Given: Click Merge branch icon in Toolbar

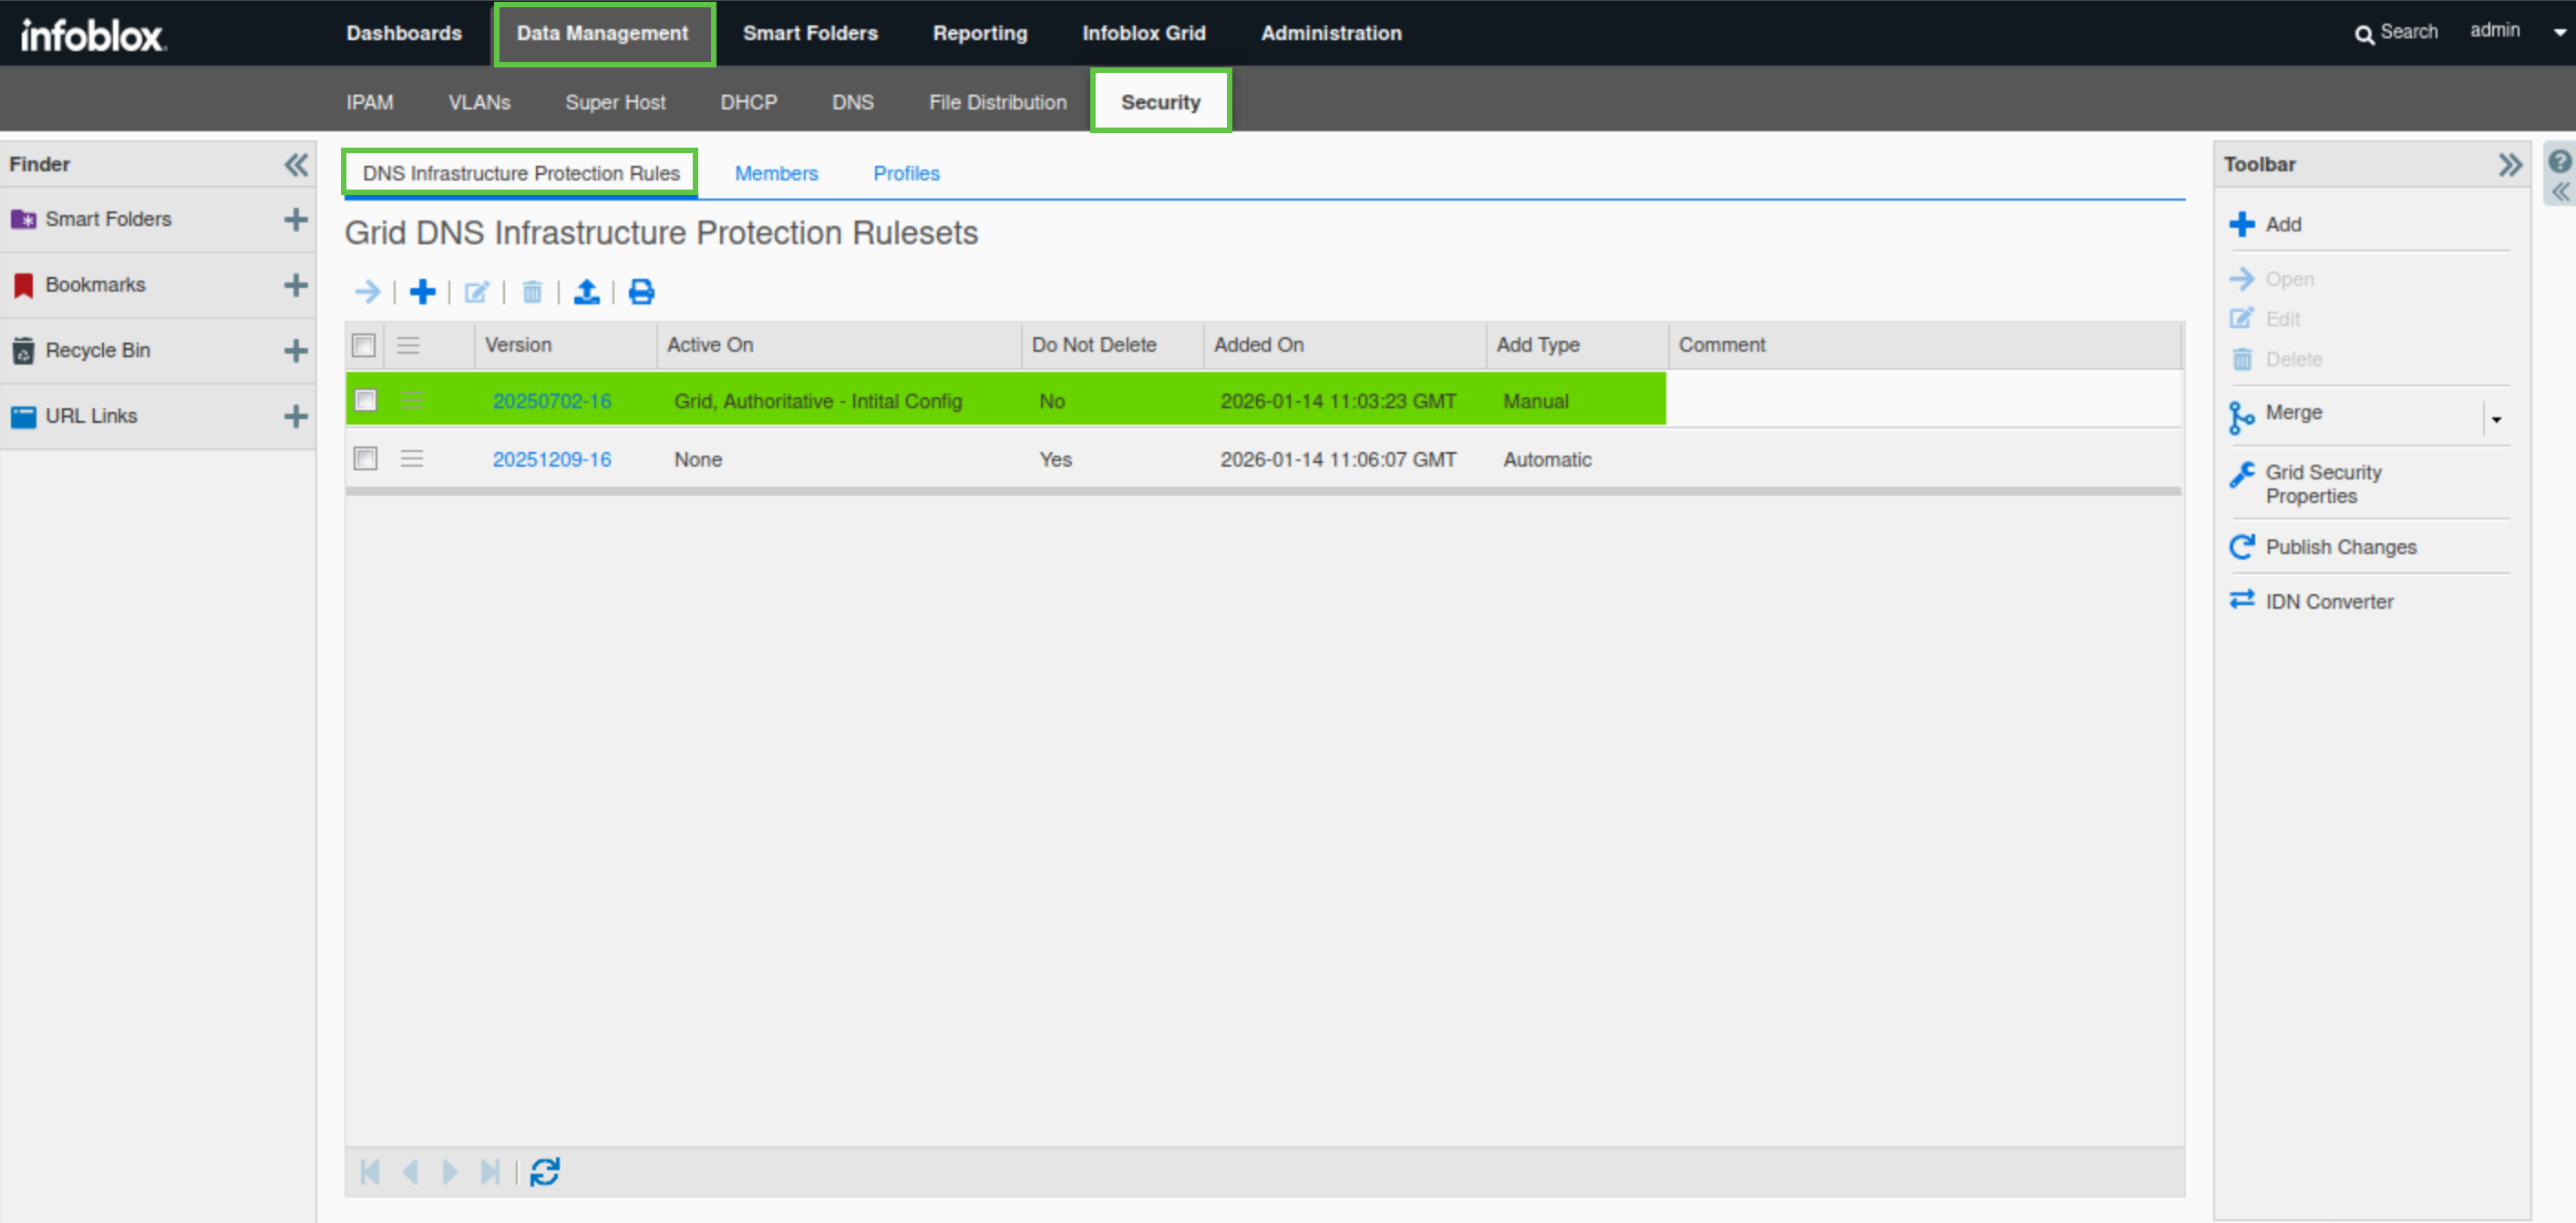Looking at the screenshot, I should pyautogui.click(x=2241, y=417).
